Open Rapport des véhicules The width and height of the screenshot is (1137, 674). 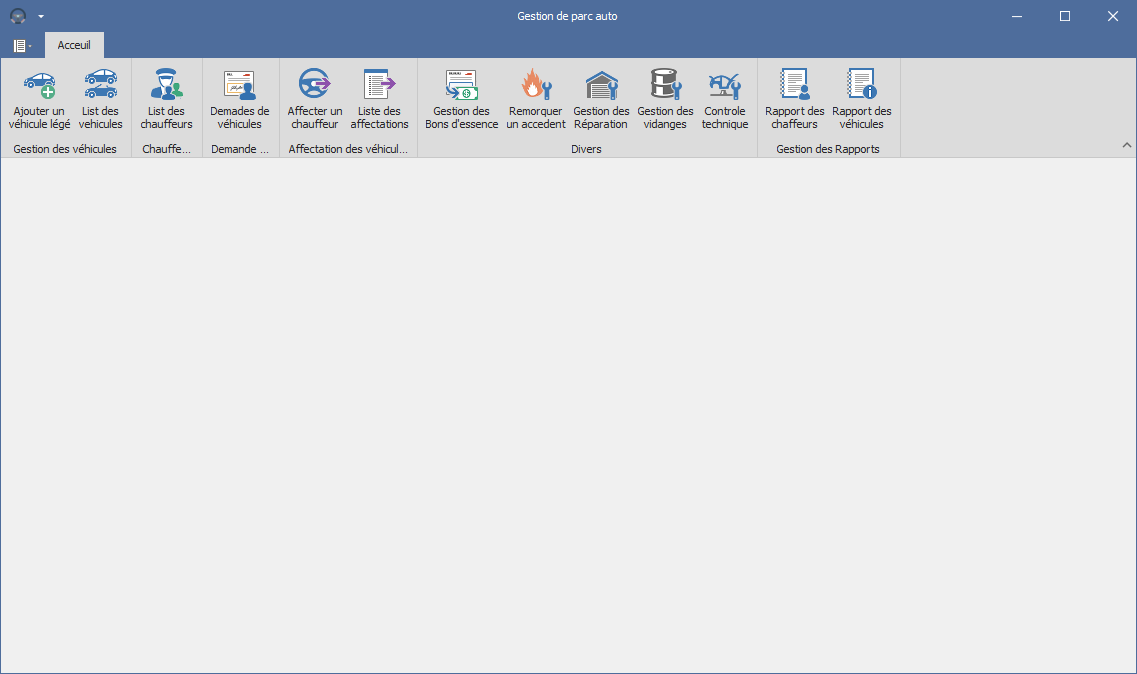point(861,99)
